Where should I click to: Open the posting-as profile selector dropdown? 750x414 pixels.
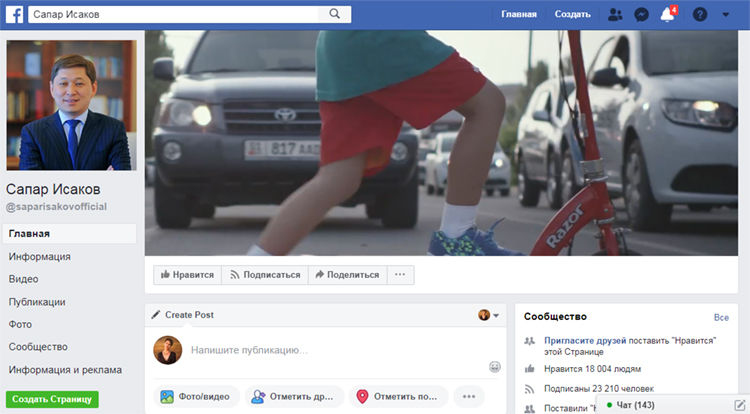click(x=489, y=315)
